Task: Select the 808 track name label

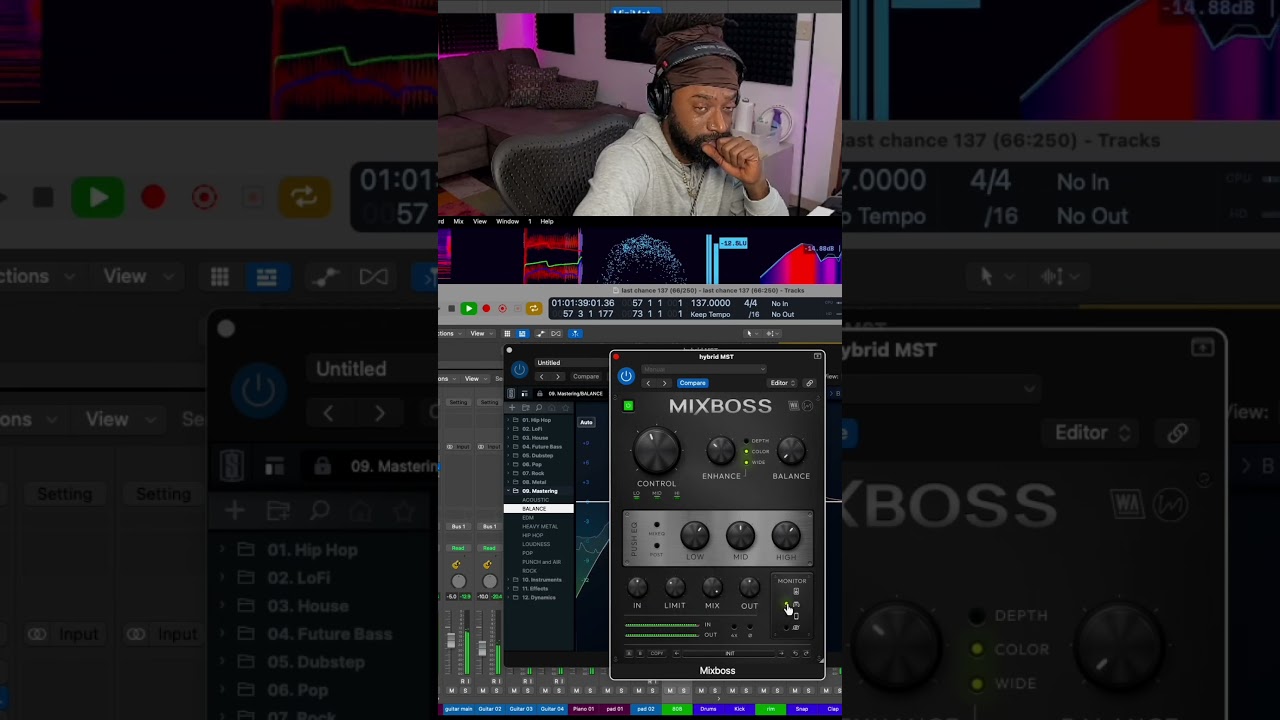Action: [x=677, y=709]
